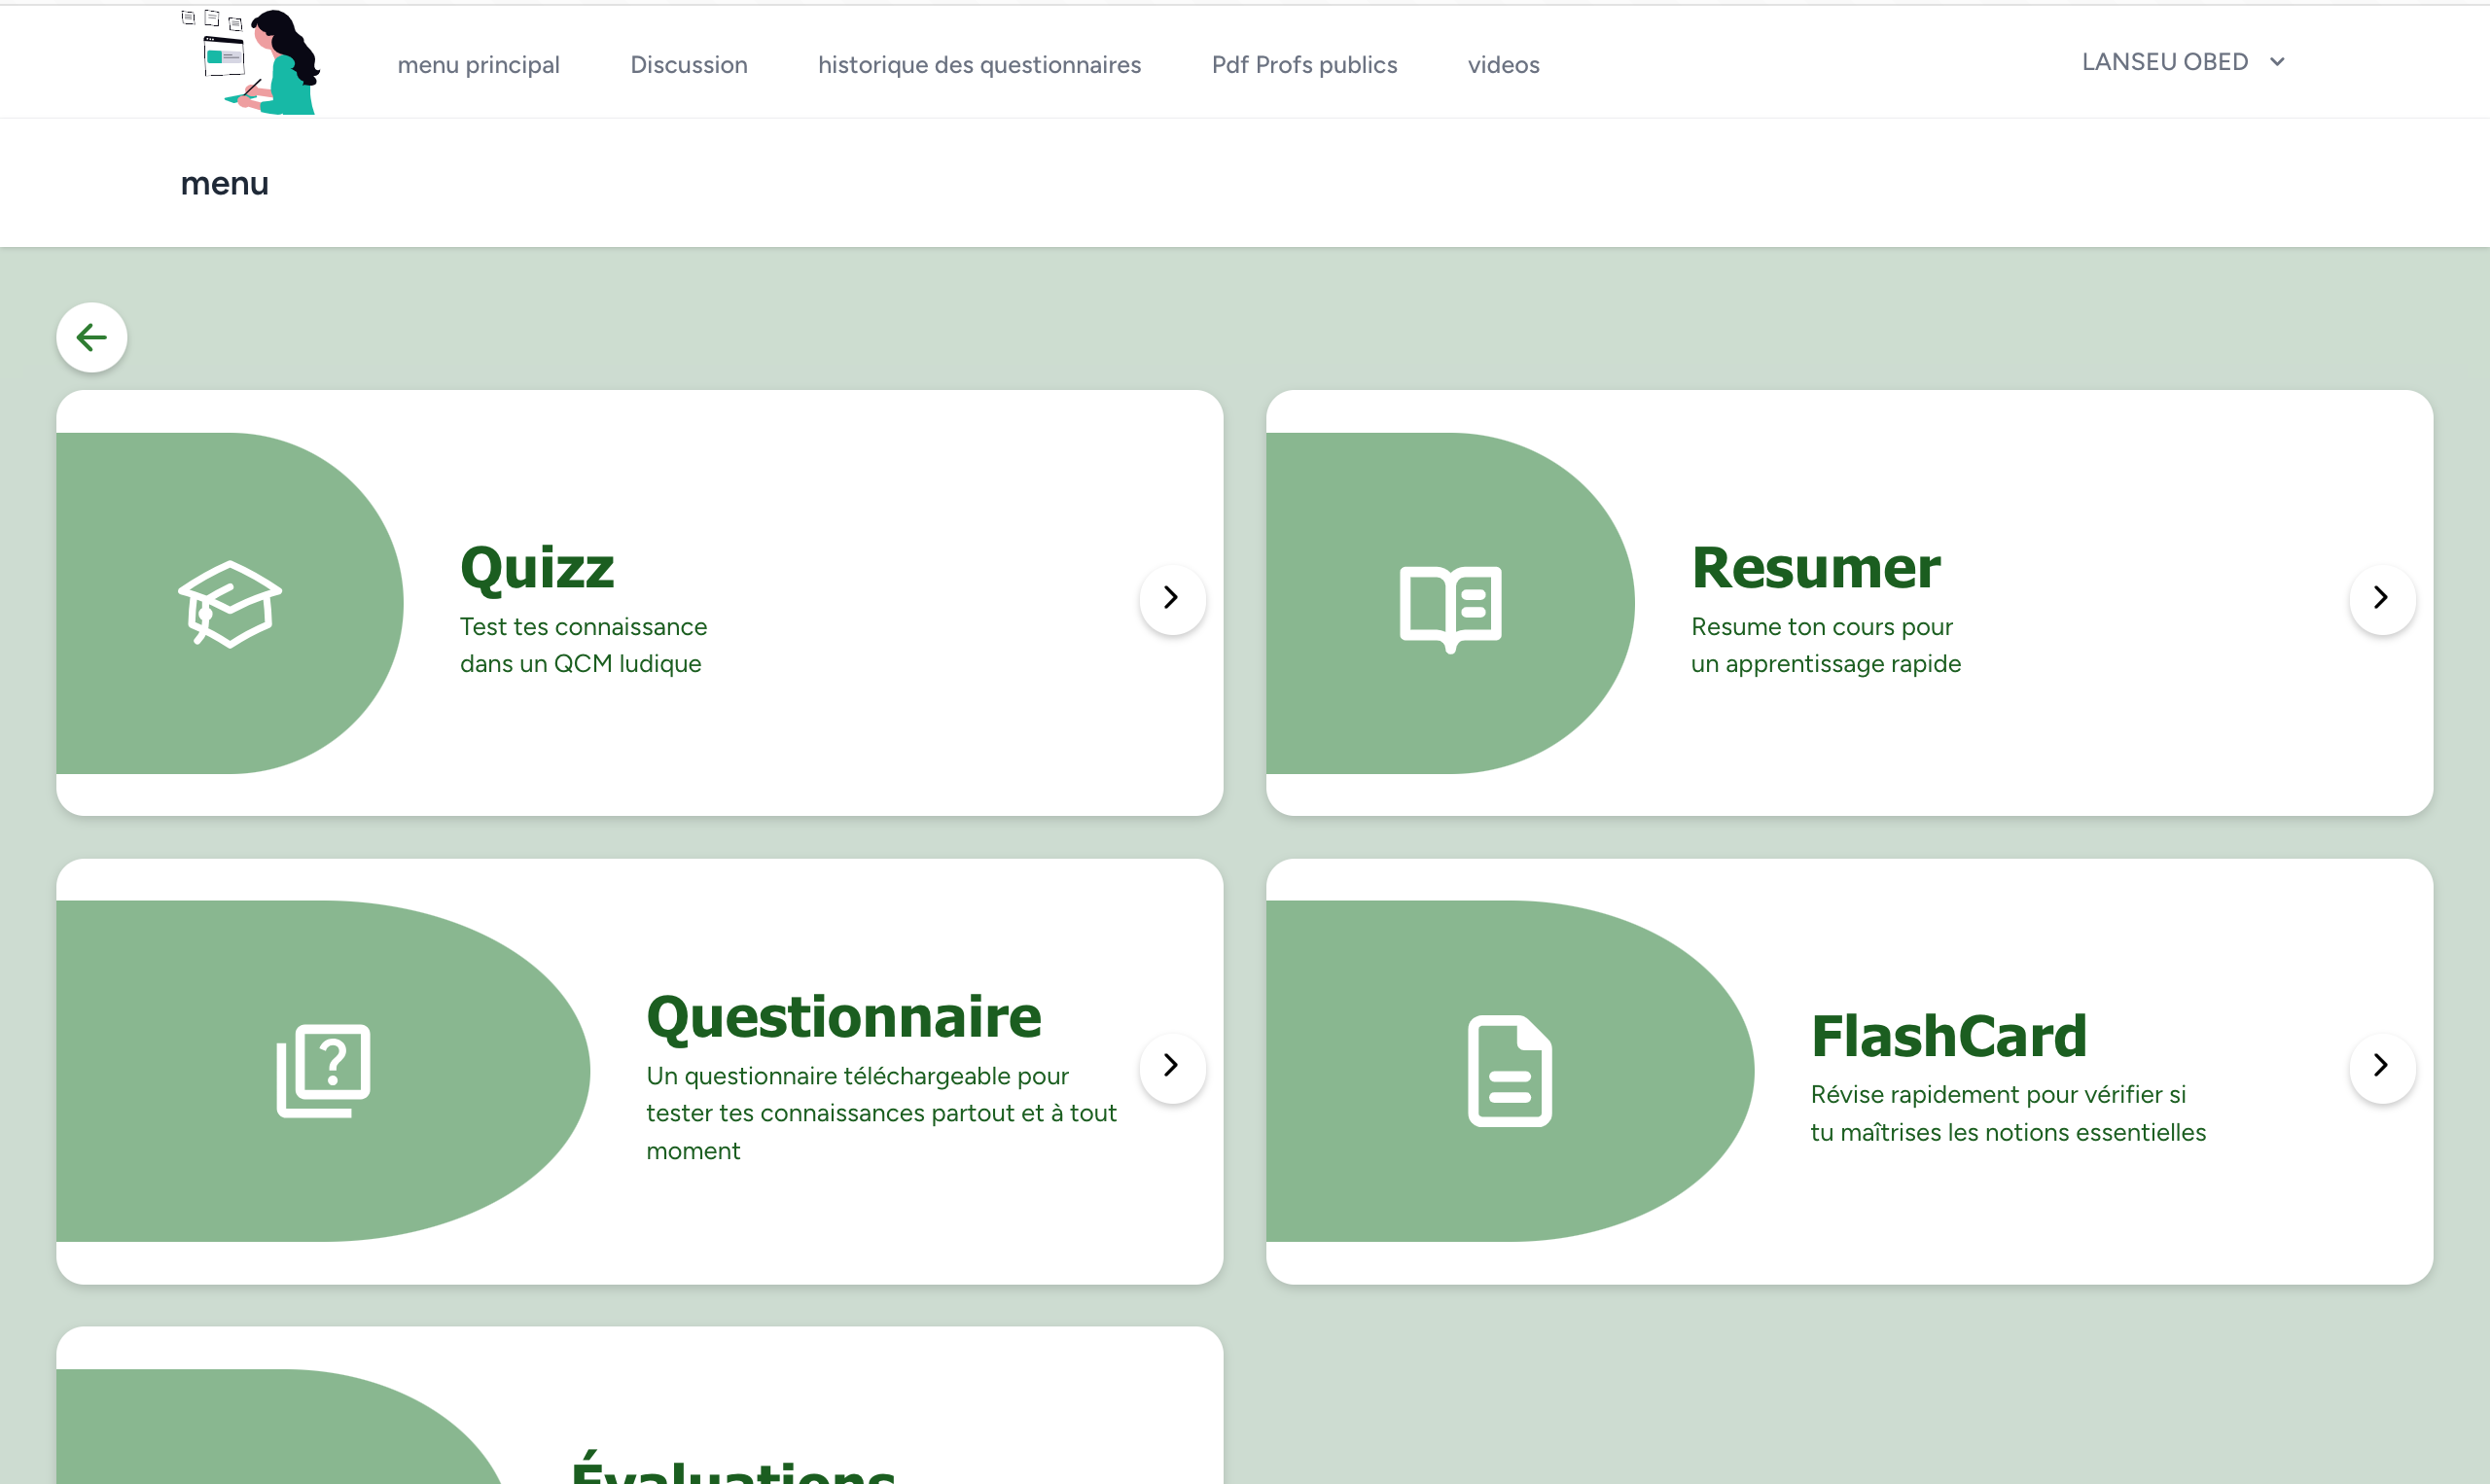Click the graduation cap Quizz icon

point(230,603)
